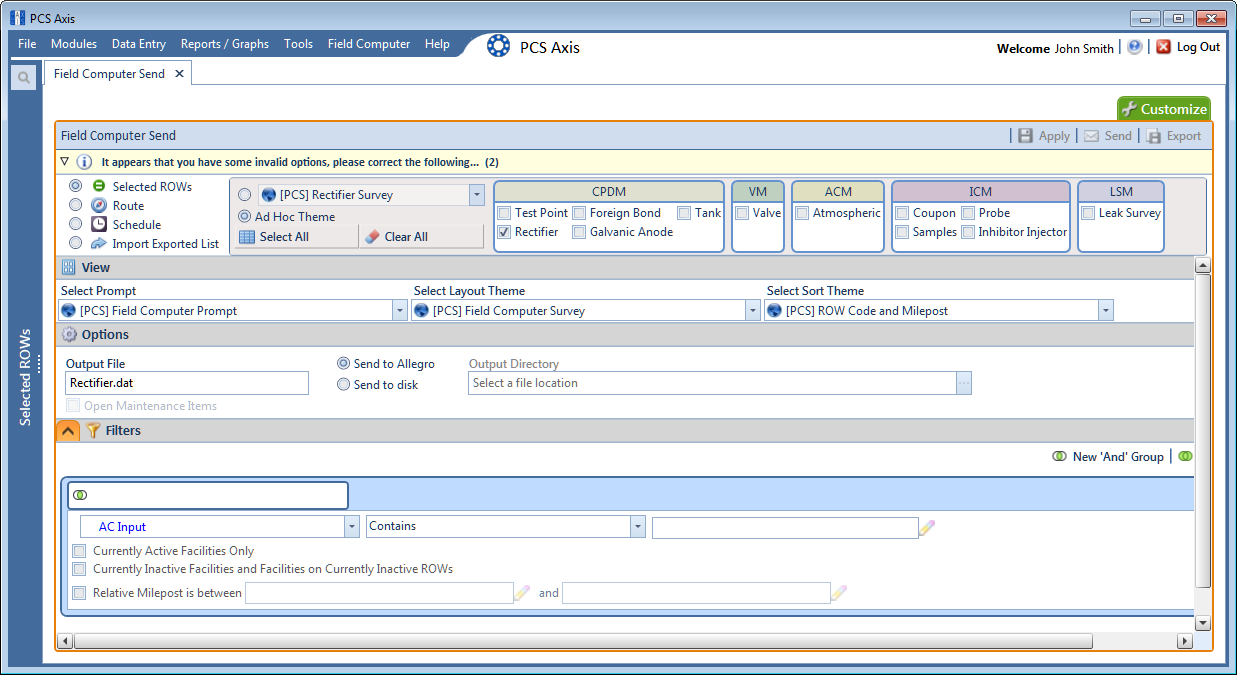Click the Select All button
Screen dimensions: 1237x675
click(296, 237)
